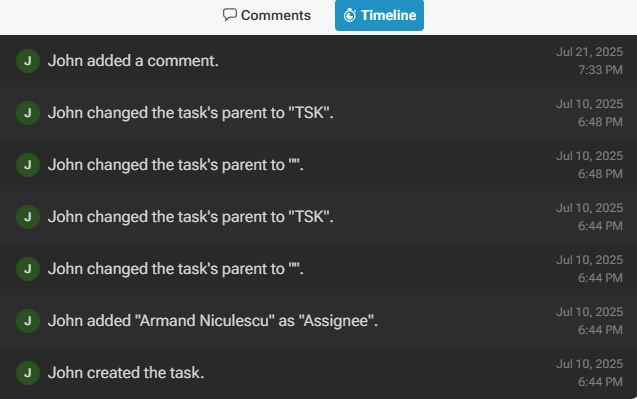Click avatar next to 6:44 PM 'TSK' parent change
Image resolution: width=637 pixels, height=399 pixels.
click(x=28, y=217)
